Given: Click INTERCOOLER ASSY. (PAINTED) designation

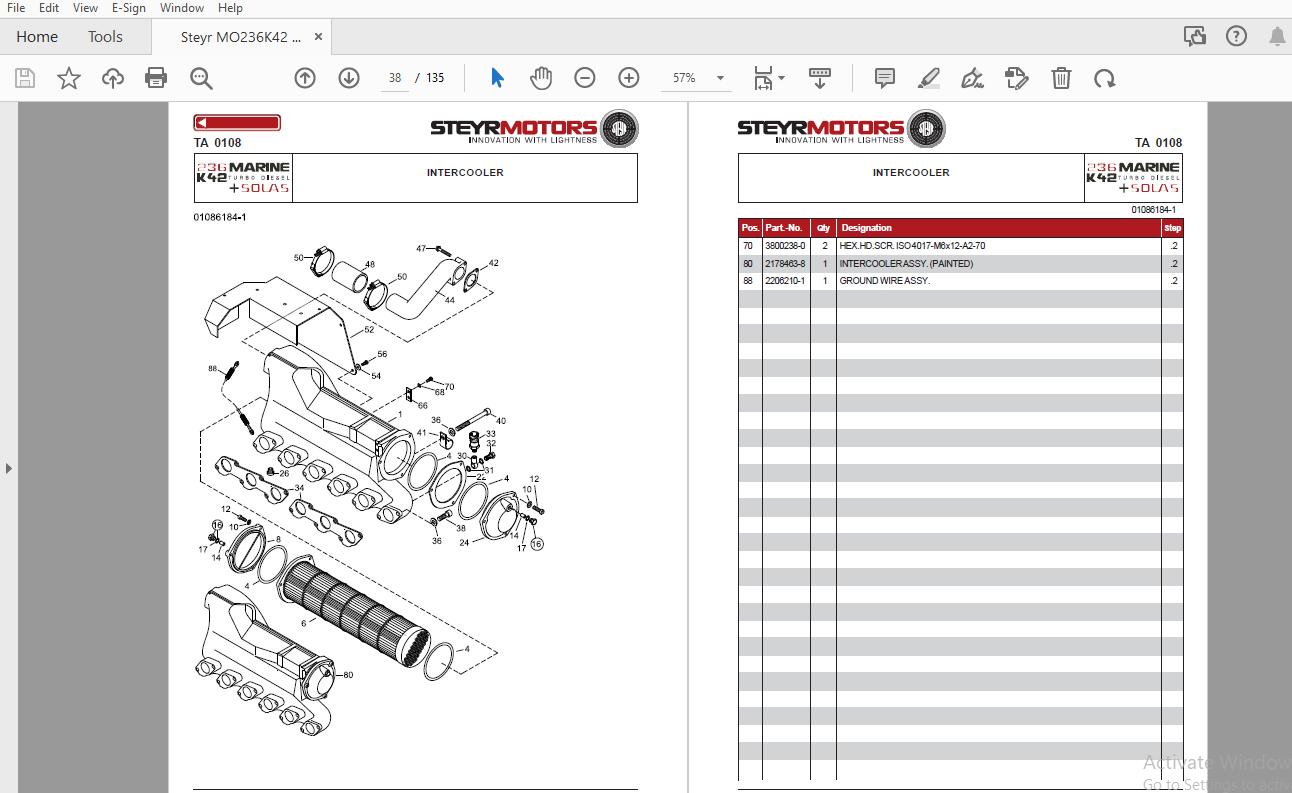Looking at the screenshot, I should [906, 264].
